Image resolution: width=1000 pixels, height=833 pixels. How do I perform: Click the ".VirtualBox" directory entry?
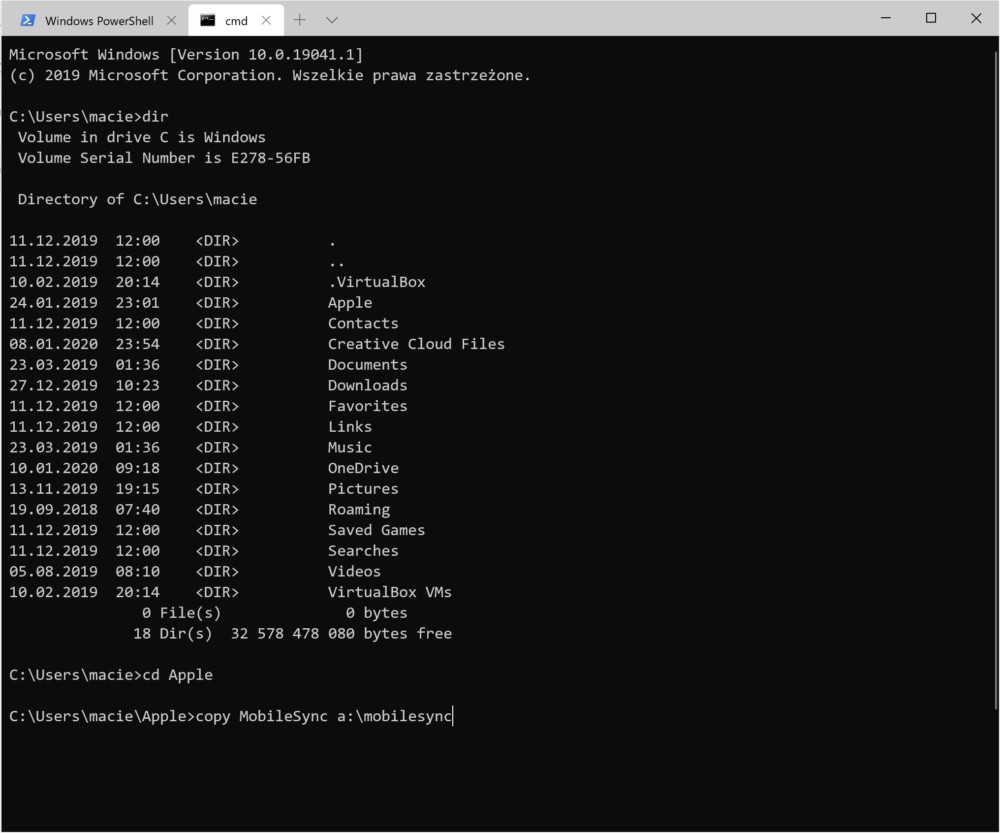click(376, 282)
